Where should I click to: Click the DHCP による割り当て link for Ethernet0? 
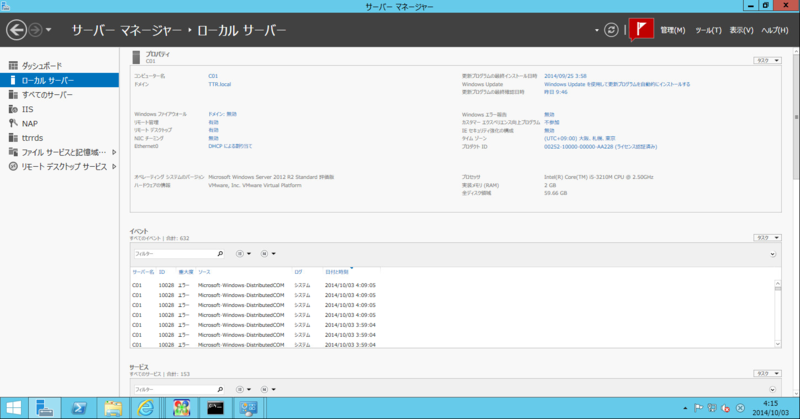230,146
